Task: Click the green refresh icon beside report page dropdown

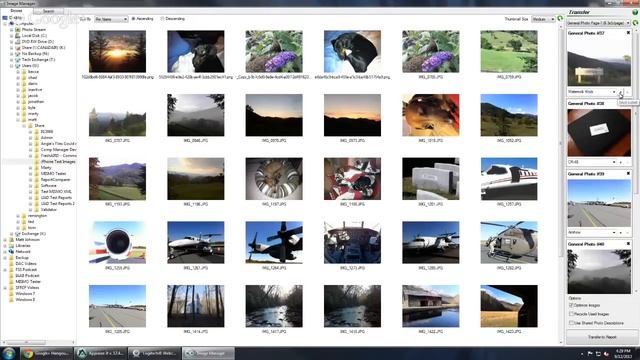Action: (x=635, y=23)
